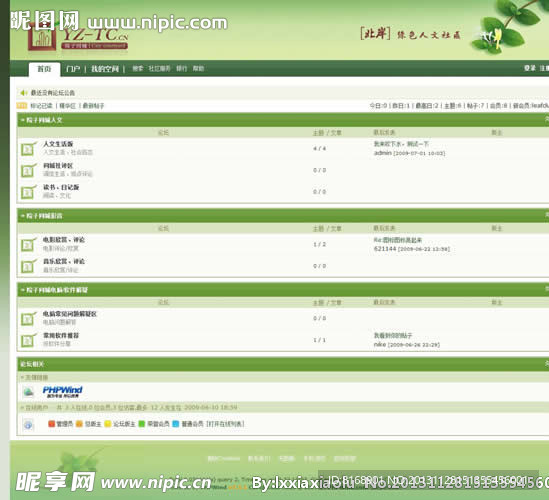The width and height of the screenshot is (549, 500).
Task: Click the forum icon beside 音乐欣赏、评论
Action: coord(28,266)
